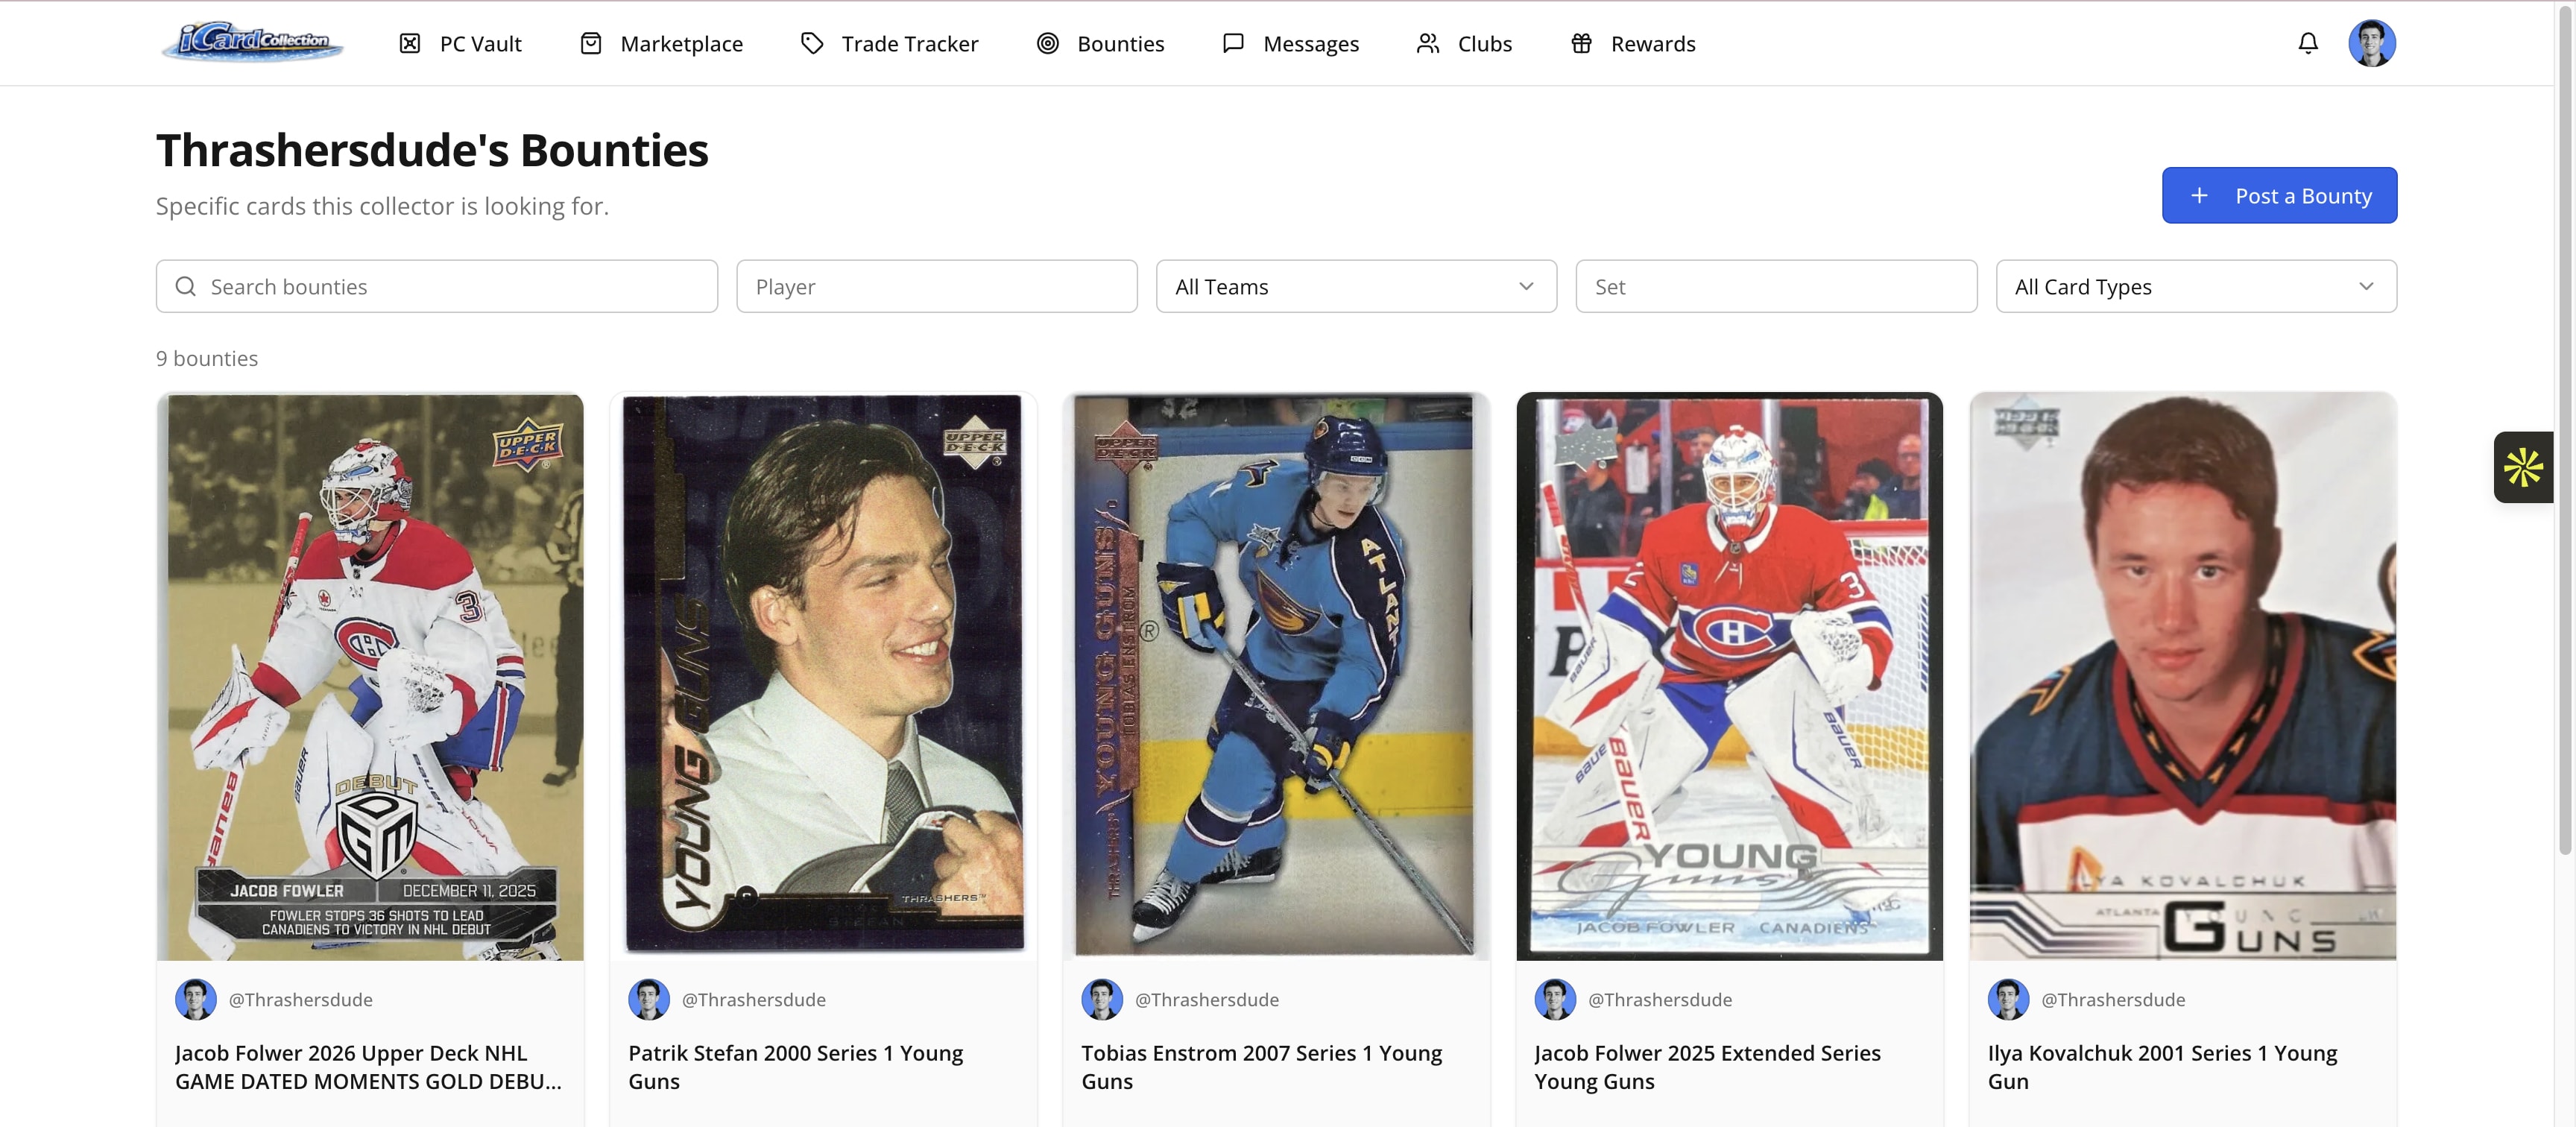
Task: Focus the Set filter field
Action: [1776, 287]
